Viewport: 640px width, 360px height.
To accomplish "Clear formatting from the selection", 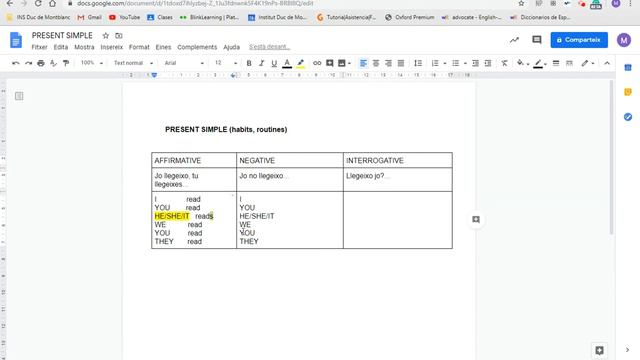I will pyautogui.click(x=504, y=63).
